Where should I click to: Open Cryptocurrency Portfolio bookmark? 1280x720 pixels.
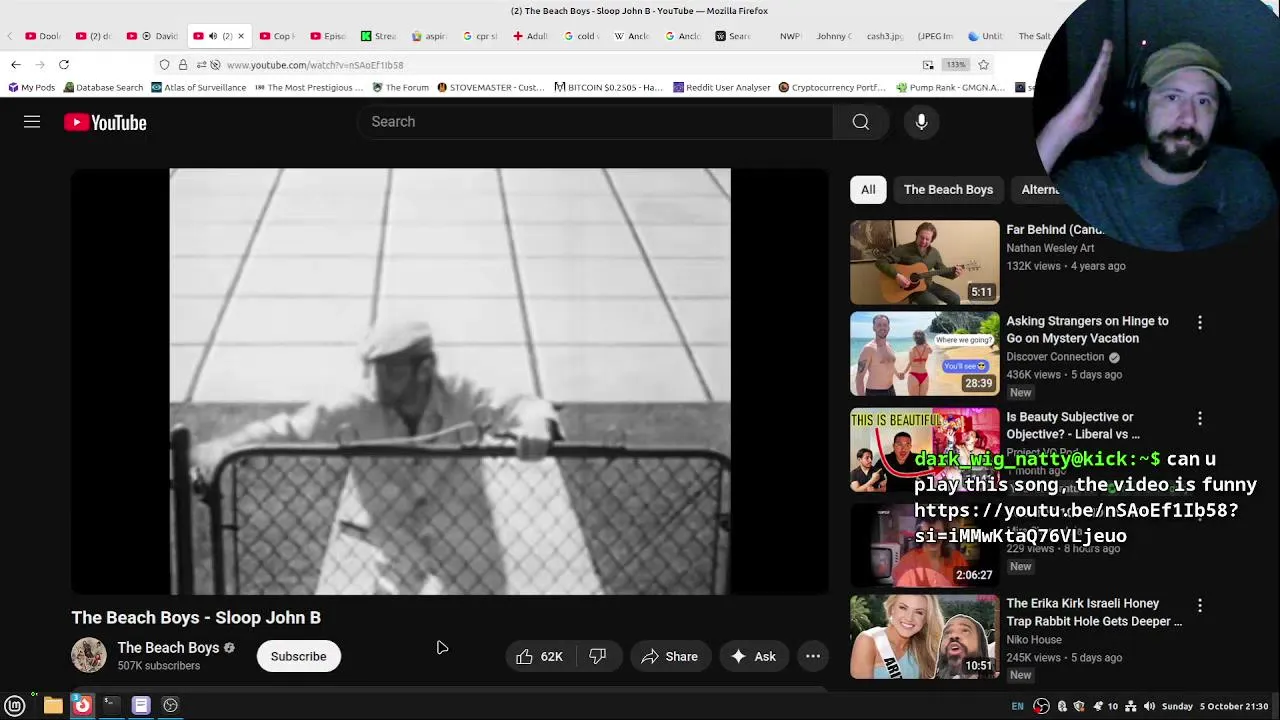point(832,87)
